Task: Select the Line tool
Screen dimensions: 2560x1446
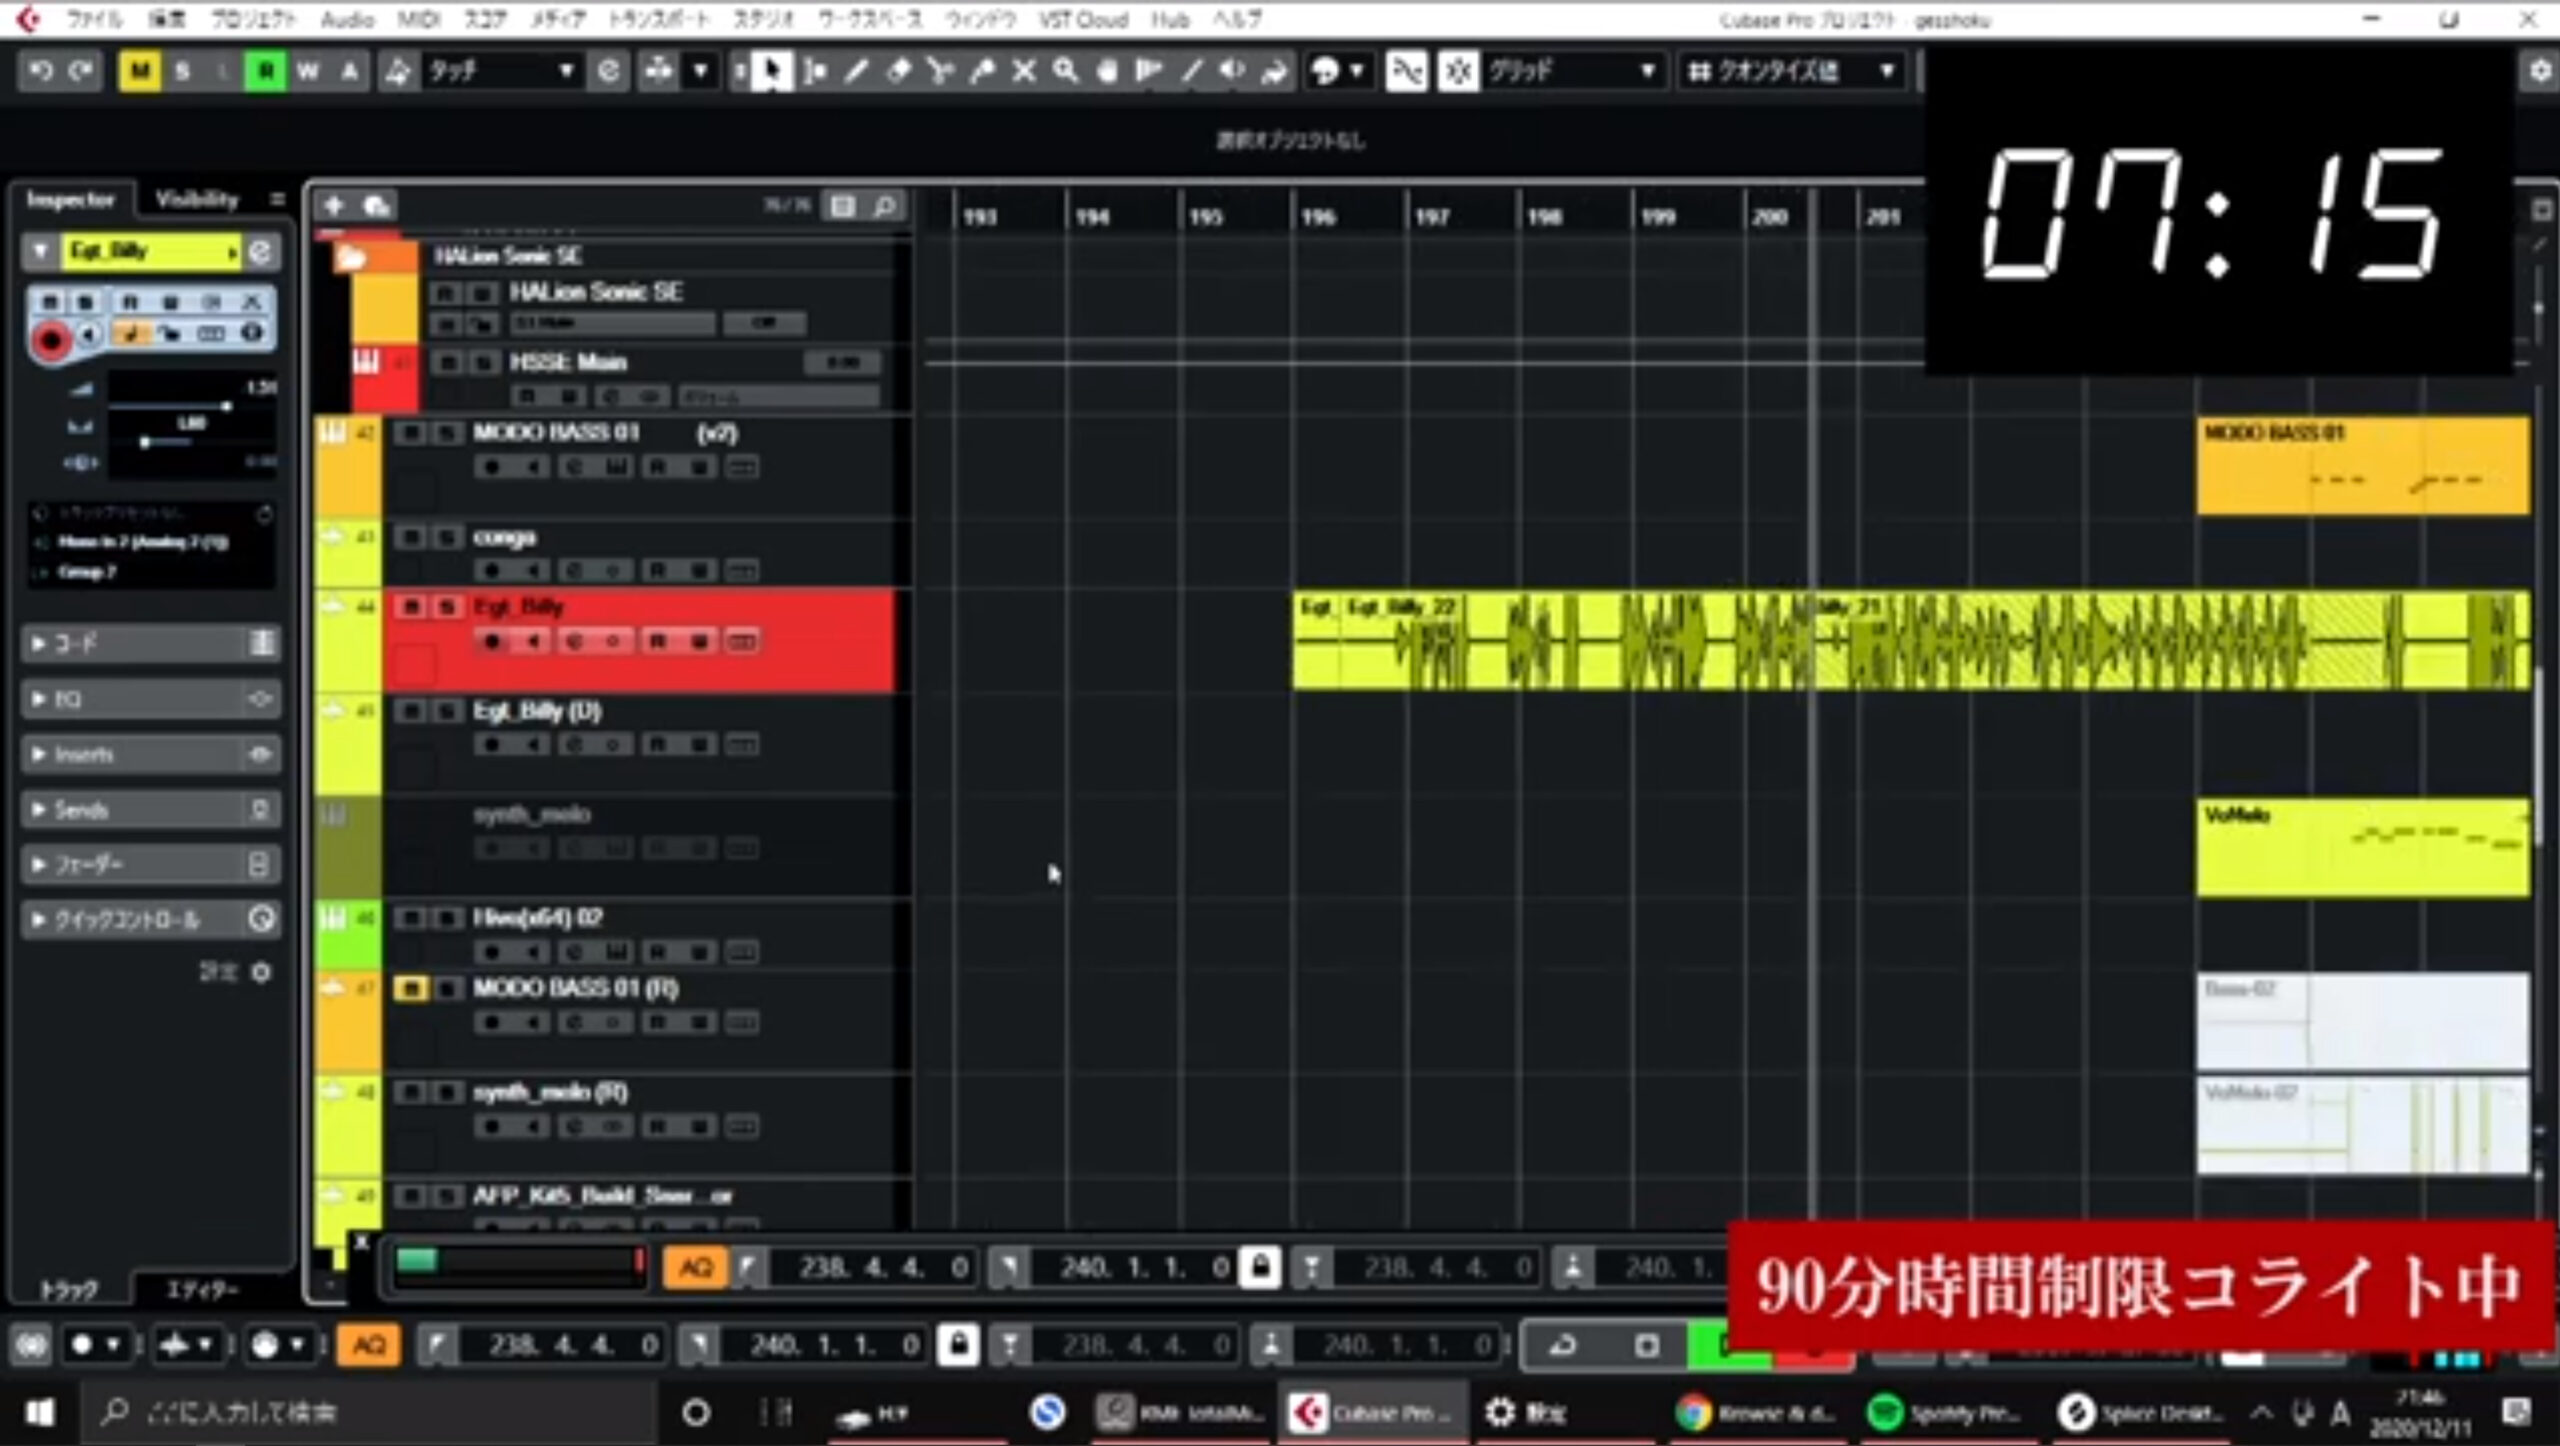Action: [x=1191, y=71]
